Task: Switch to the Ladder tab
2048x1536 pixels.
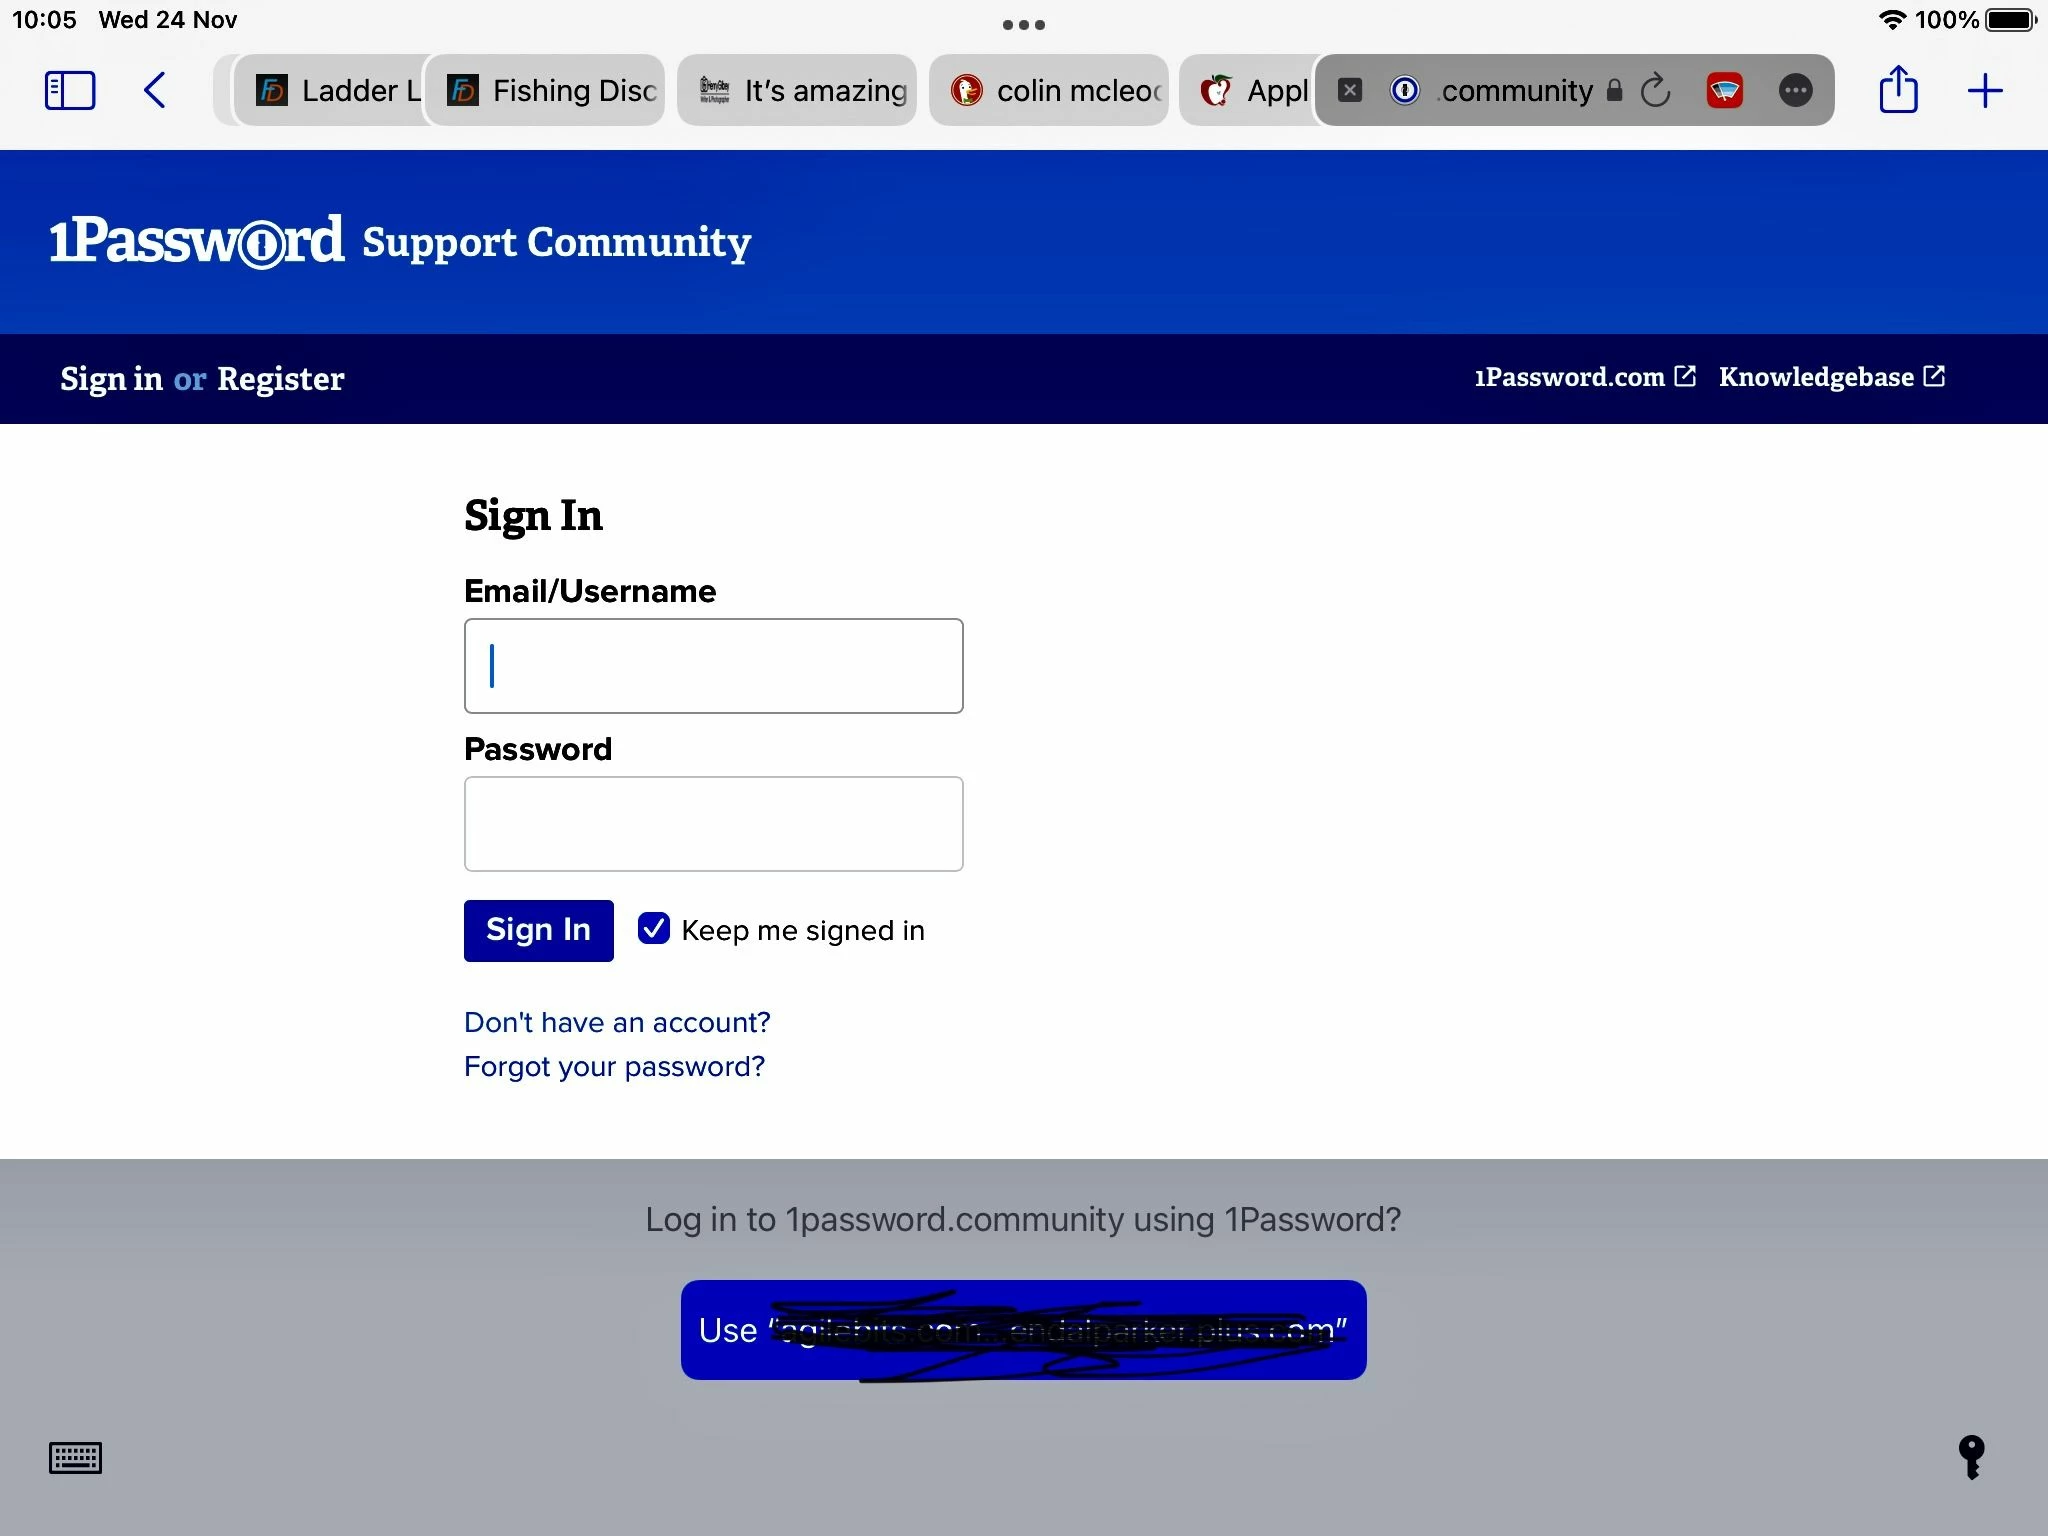Action: point(328,90)
